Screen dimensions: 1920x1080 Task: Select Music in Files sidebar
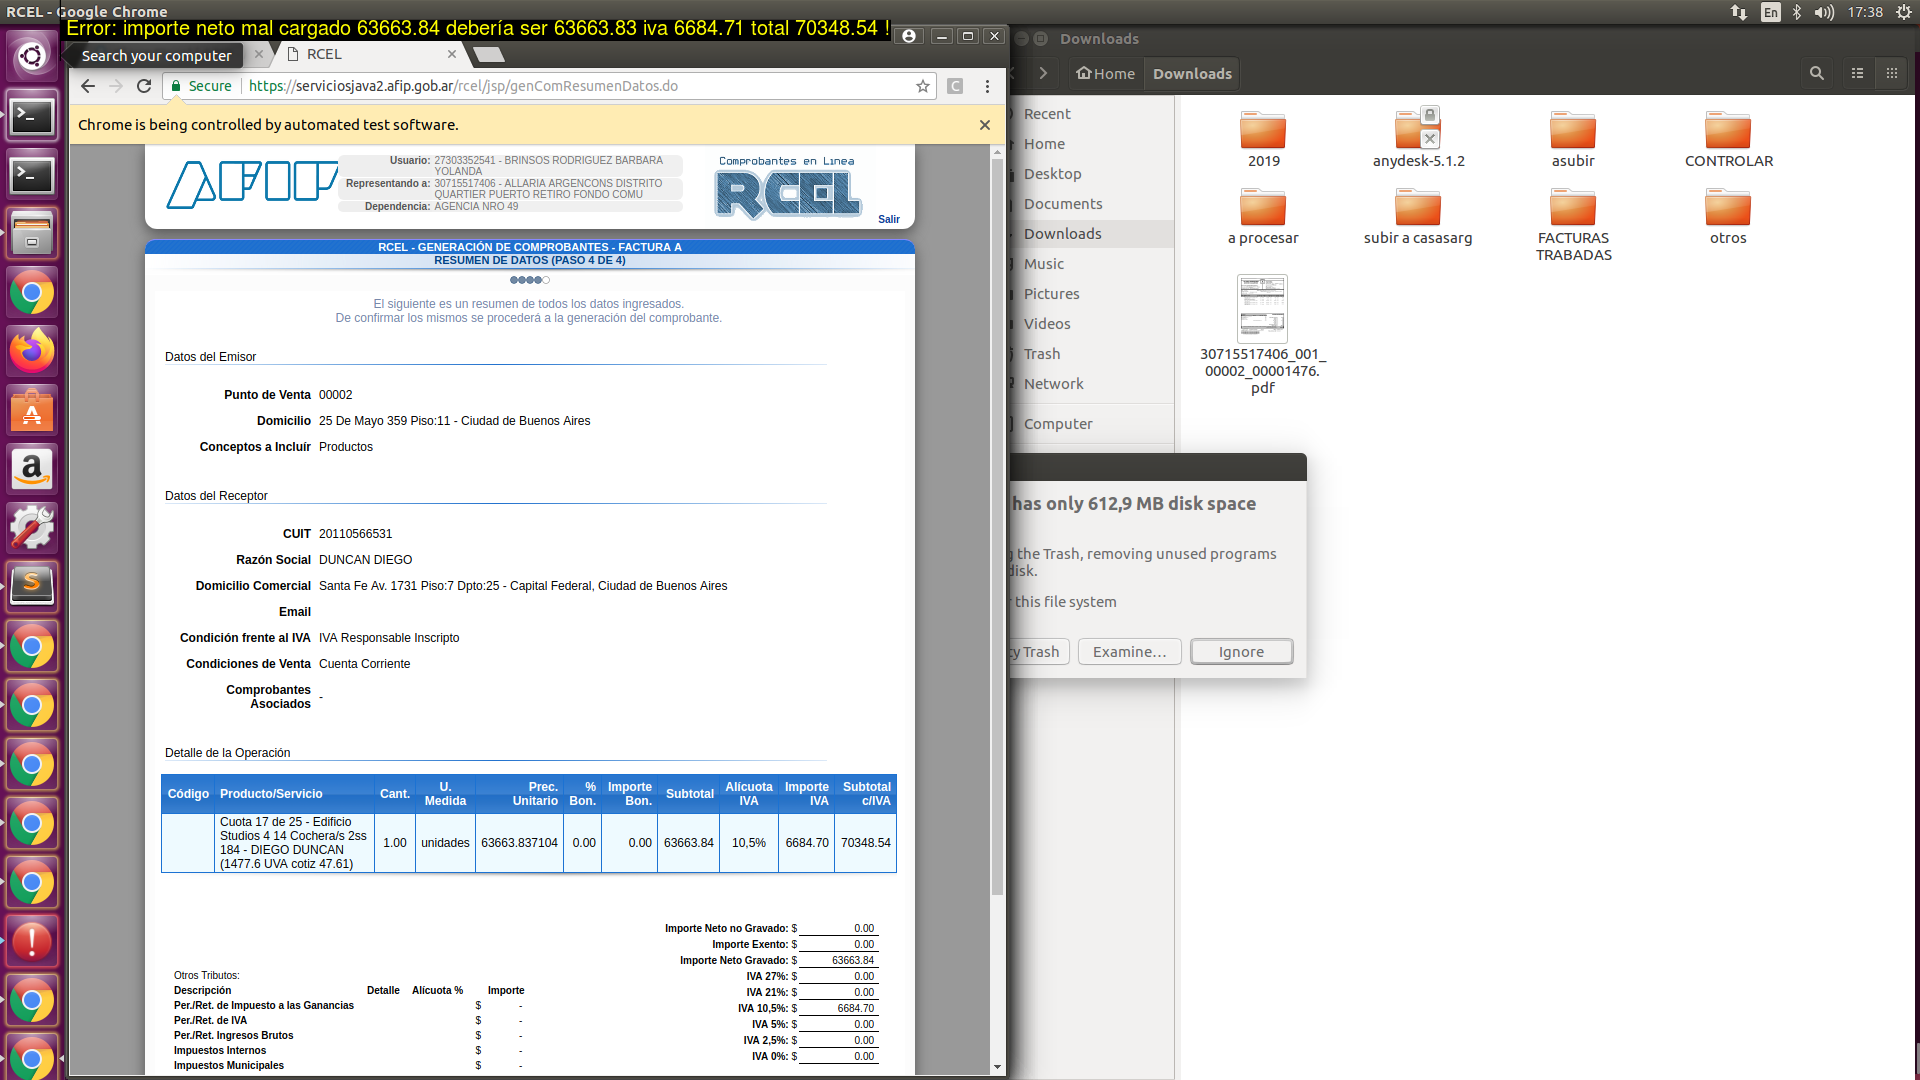coord(1044,264)
